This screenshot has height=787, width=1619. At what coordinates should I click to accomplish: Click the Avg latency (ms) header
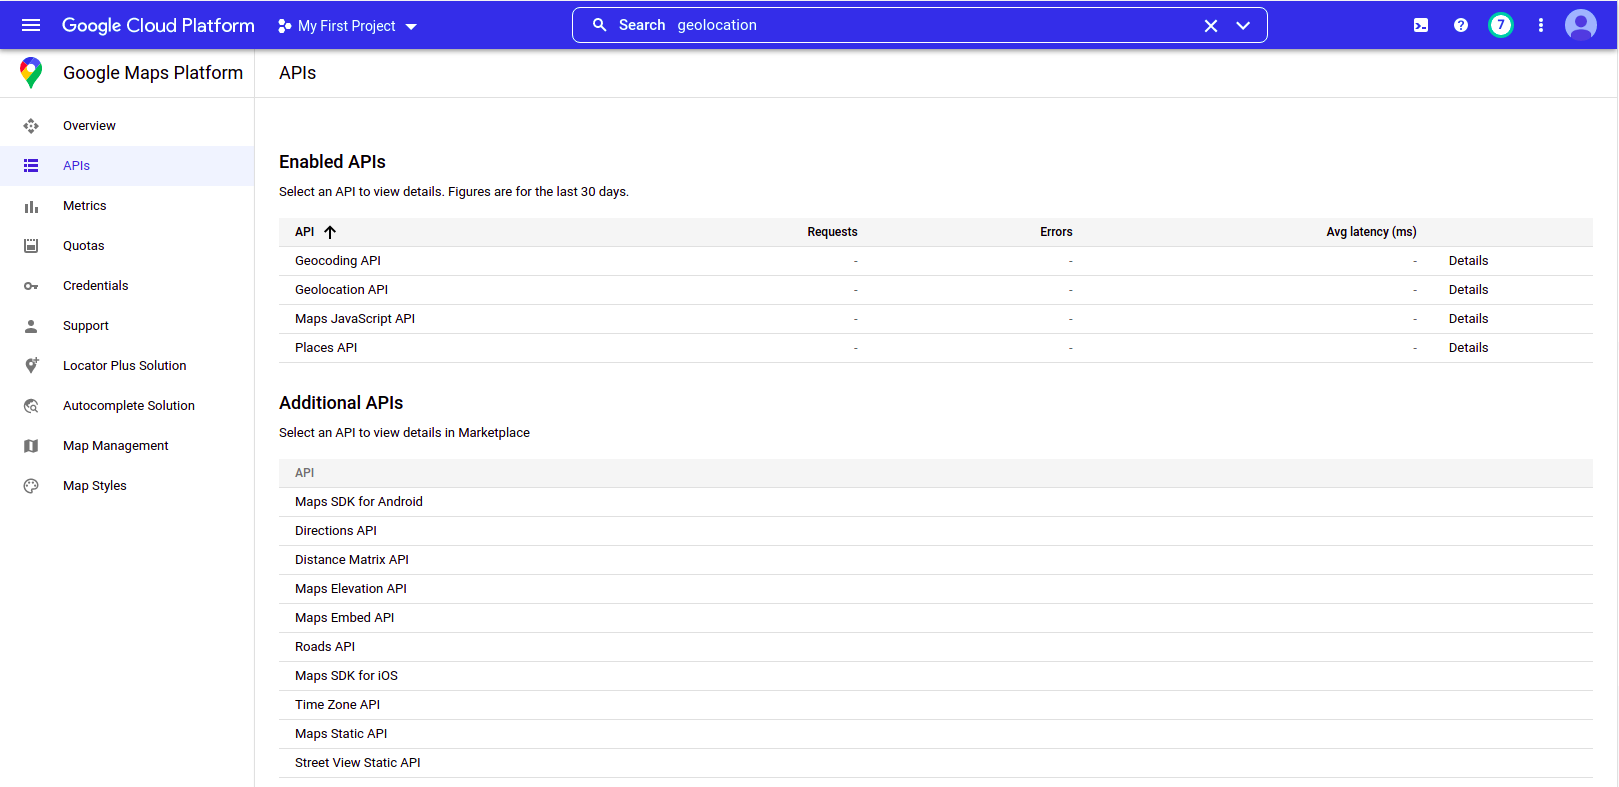(1371, 232)
